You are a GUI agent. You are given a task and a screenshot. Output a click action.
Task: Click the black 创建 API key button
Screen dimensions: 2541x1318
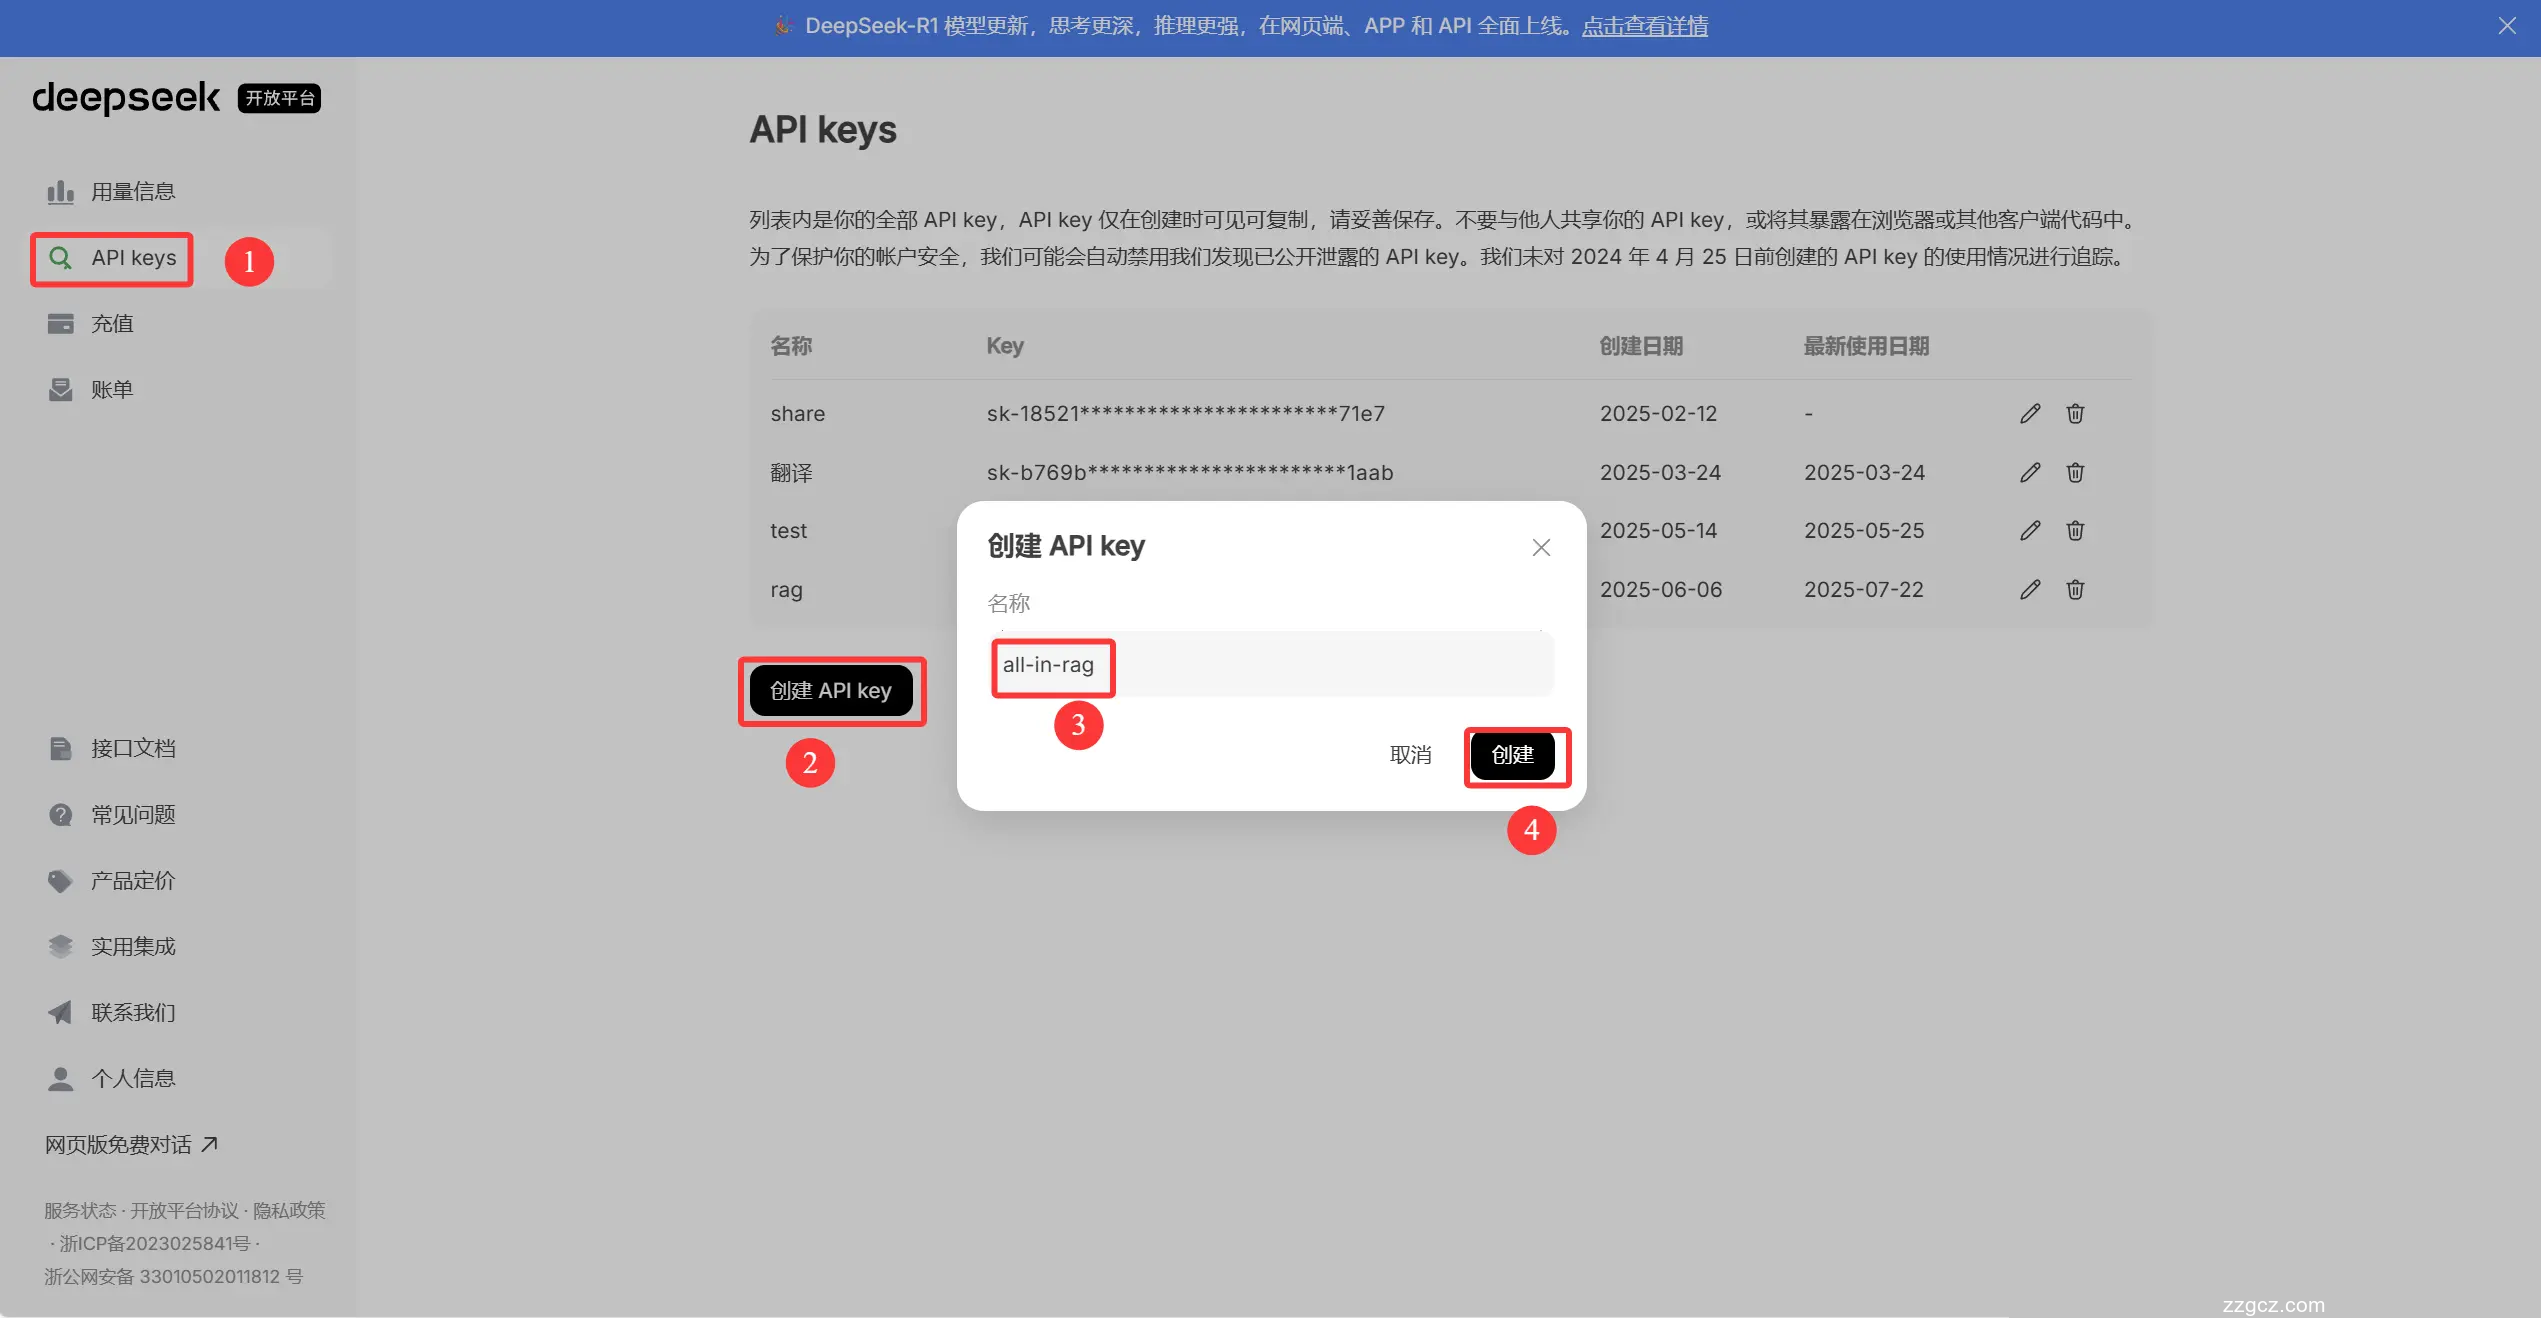pos(830,691)
